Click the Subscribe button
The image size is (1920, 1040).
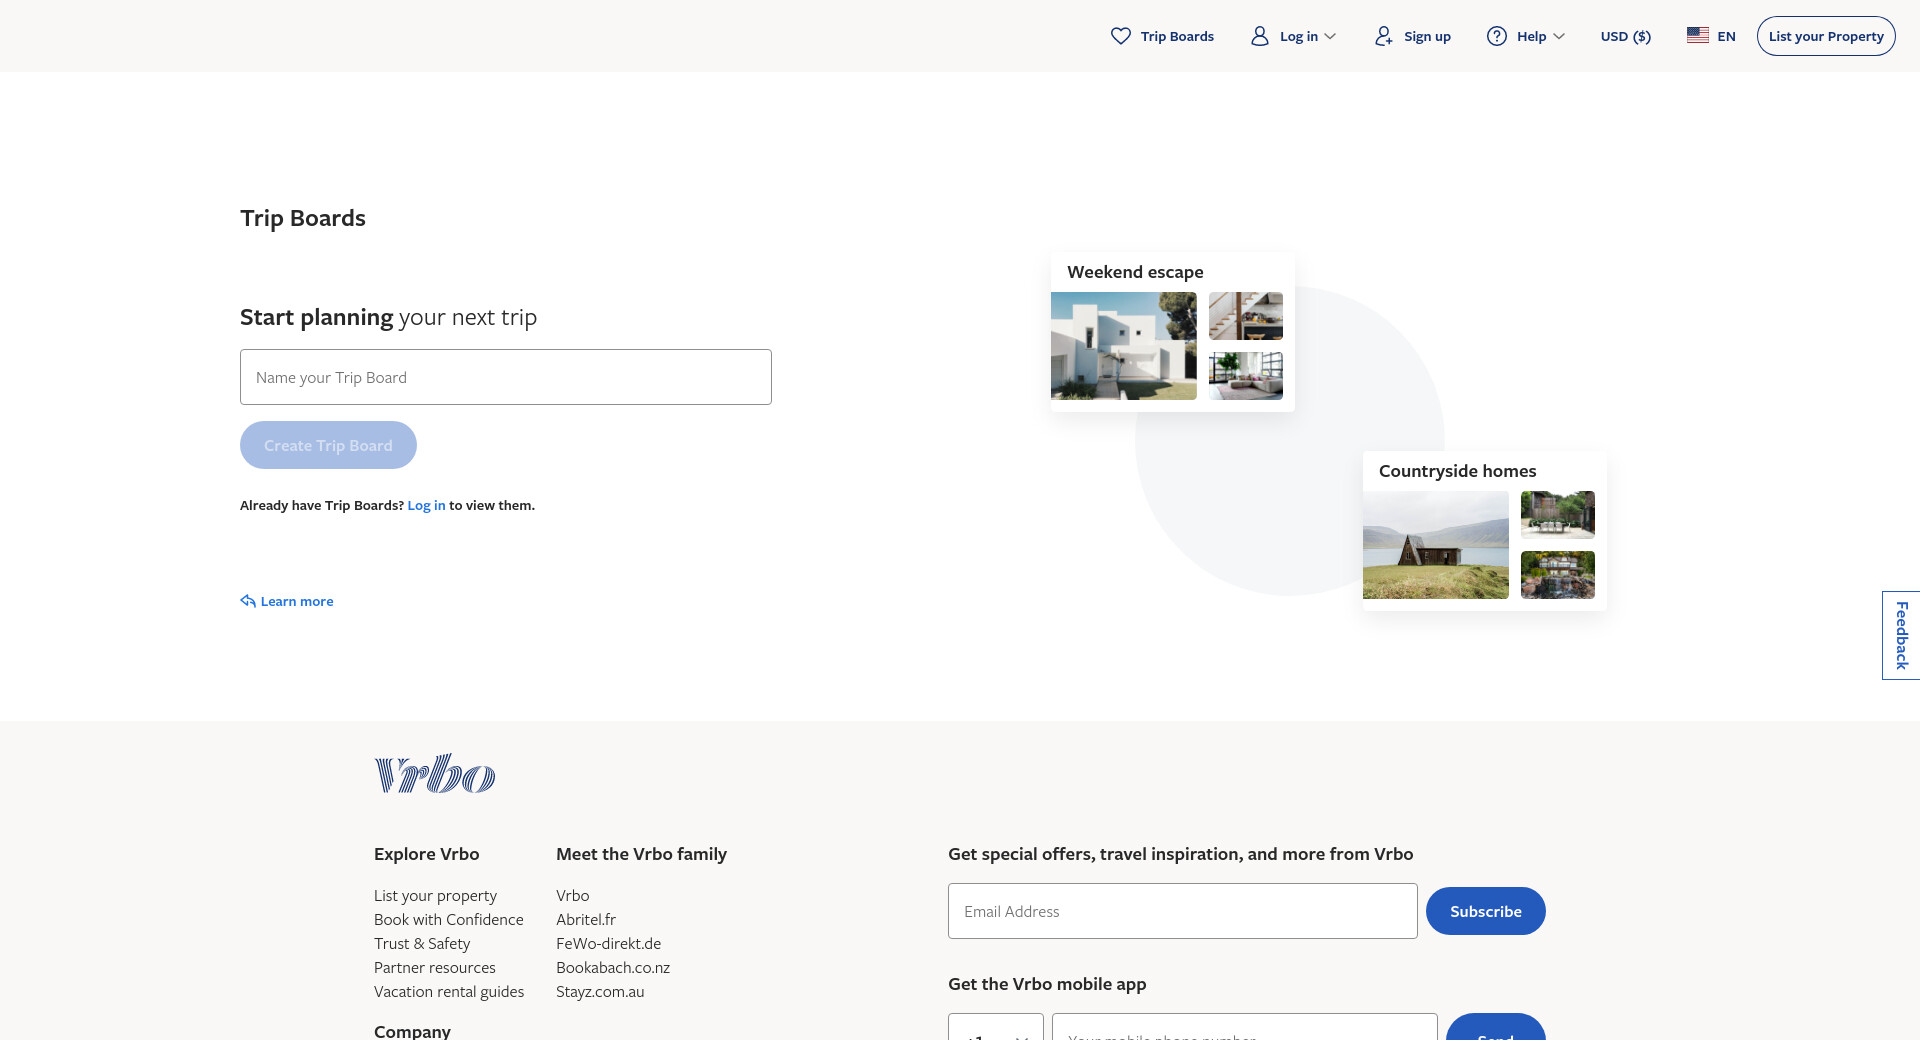(x=1485, y=911)
